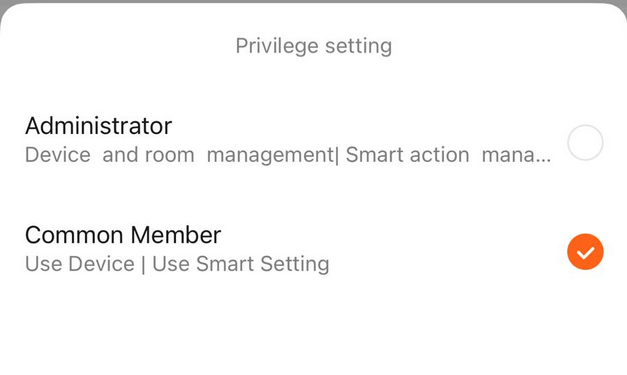This screenshot has width=627, height=375.
Task: Select the Administrator radio button
Action: tap(585, 142)
